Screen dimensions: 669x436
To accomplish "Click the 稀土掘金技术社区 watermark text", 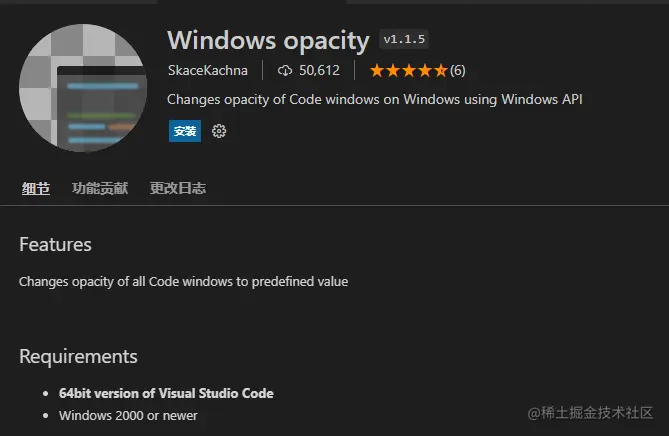I will point(596,412).
